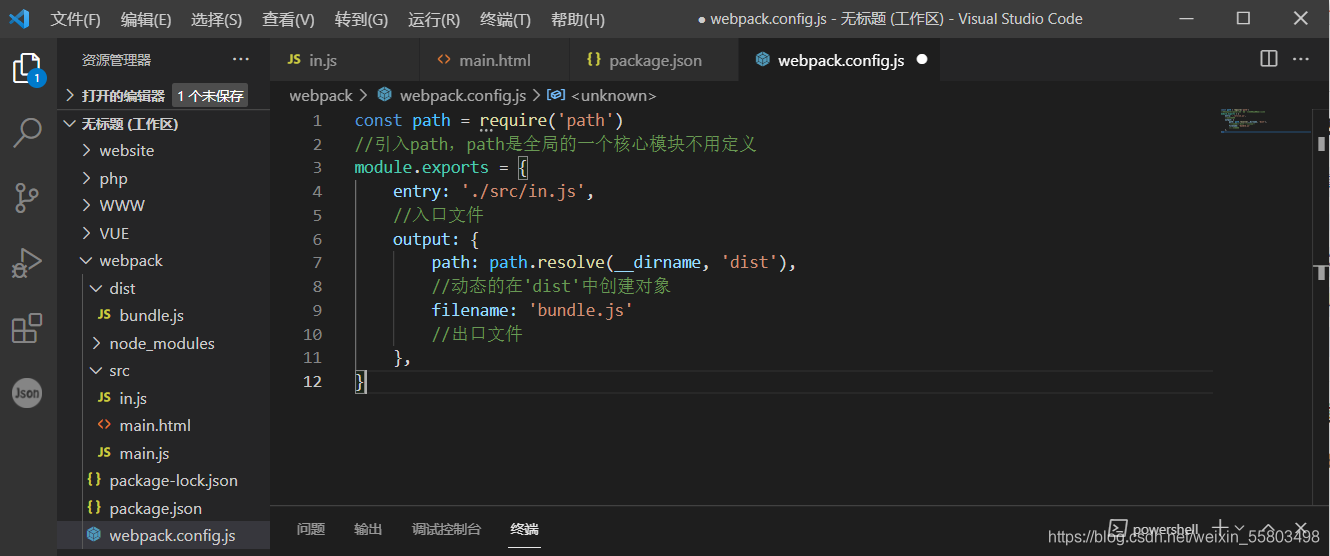Viewport: 1330px width, 556px height.
Task: Open the terminal launch profile dropdown arrow
Action: 1239,528
